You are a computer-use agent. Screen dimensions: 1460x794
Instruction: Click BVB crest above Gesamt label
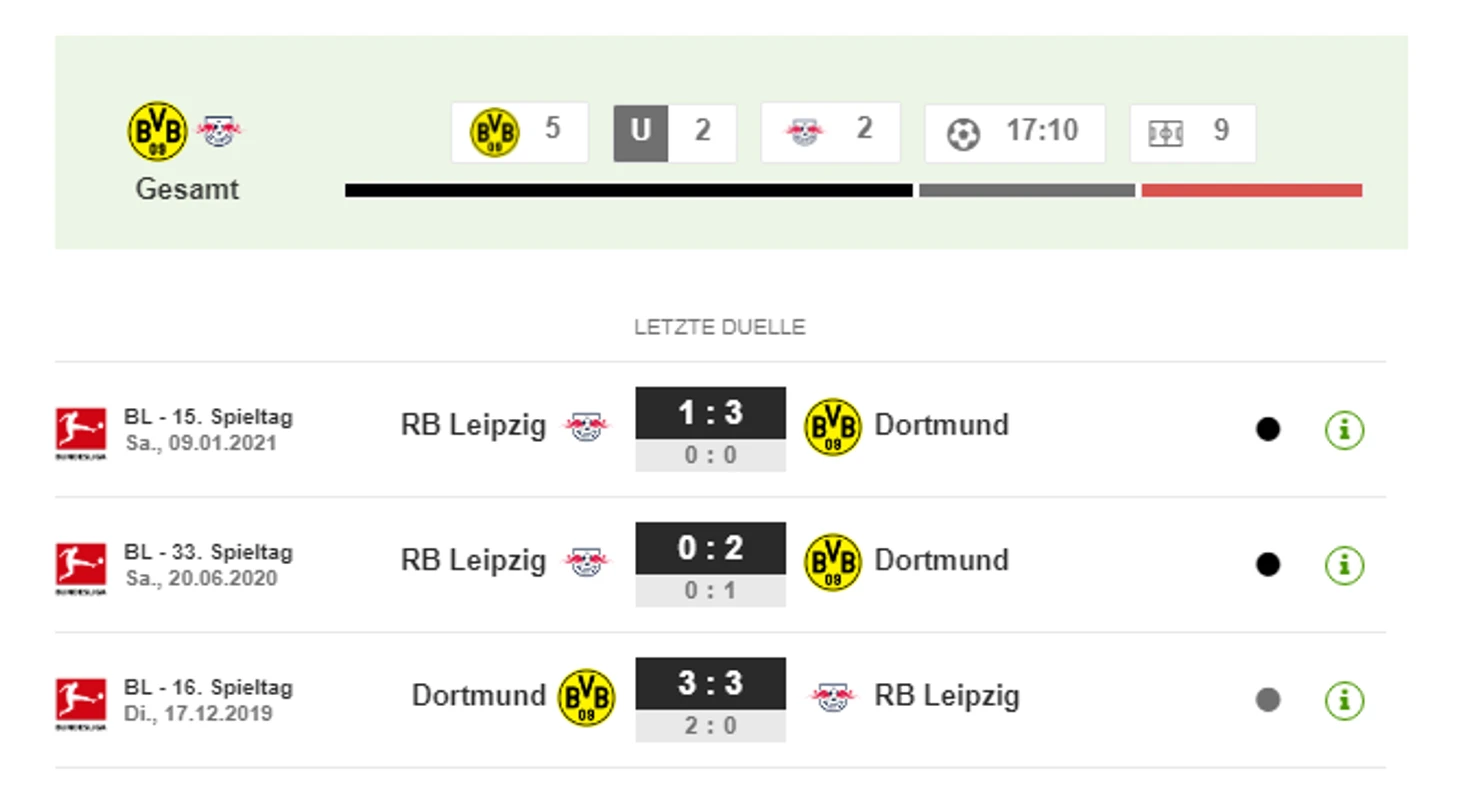(x=157, y=131)
